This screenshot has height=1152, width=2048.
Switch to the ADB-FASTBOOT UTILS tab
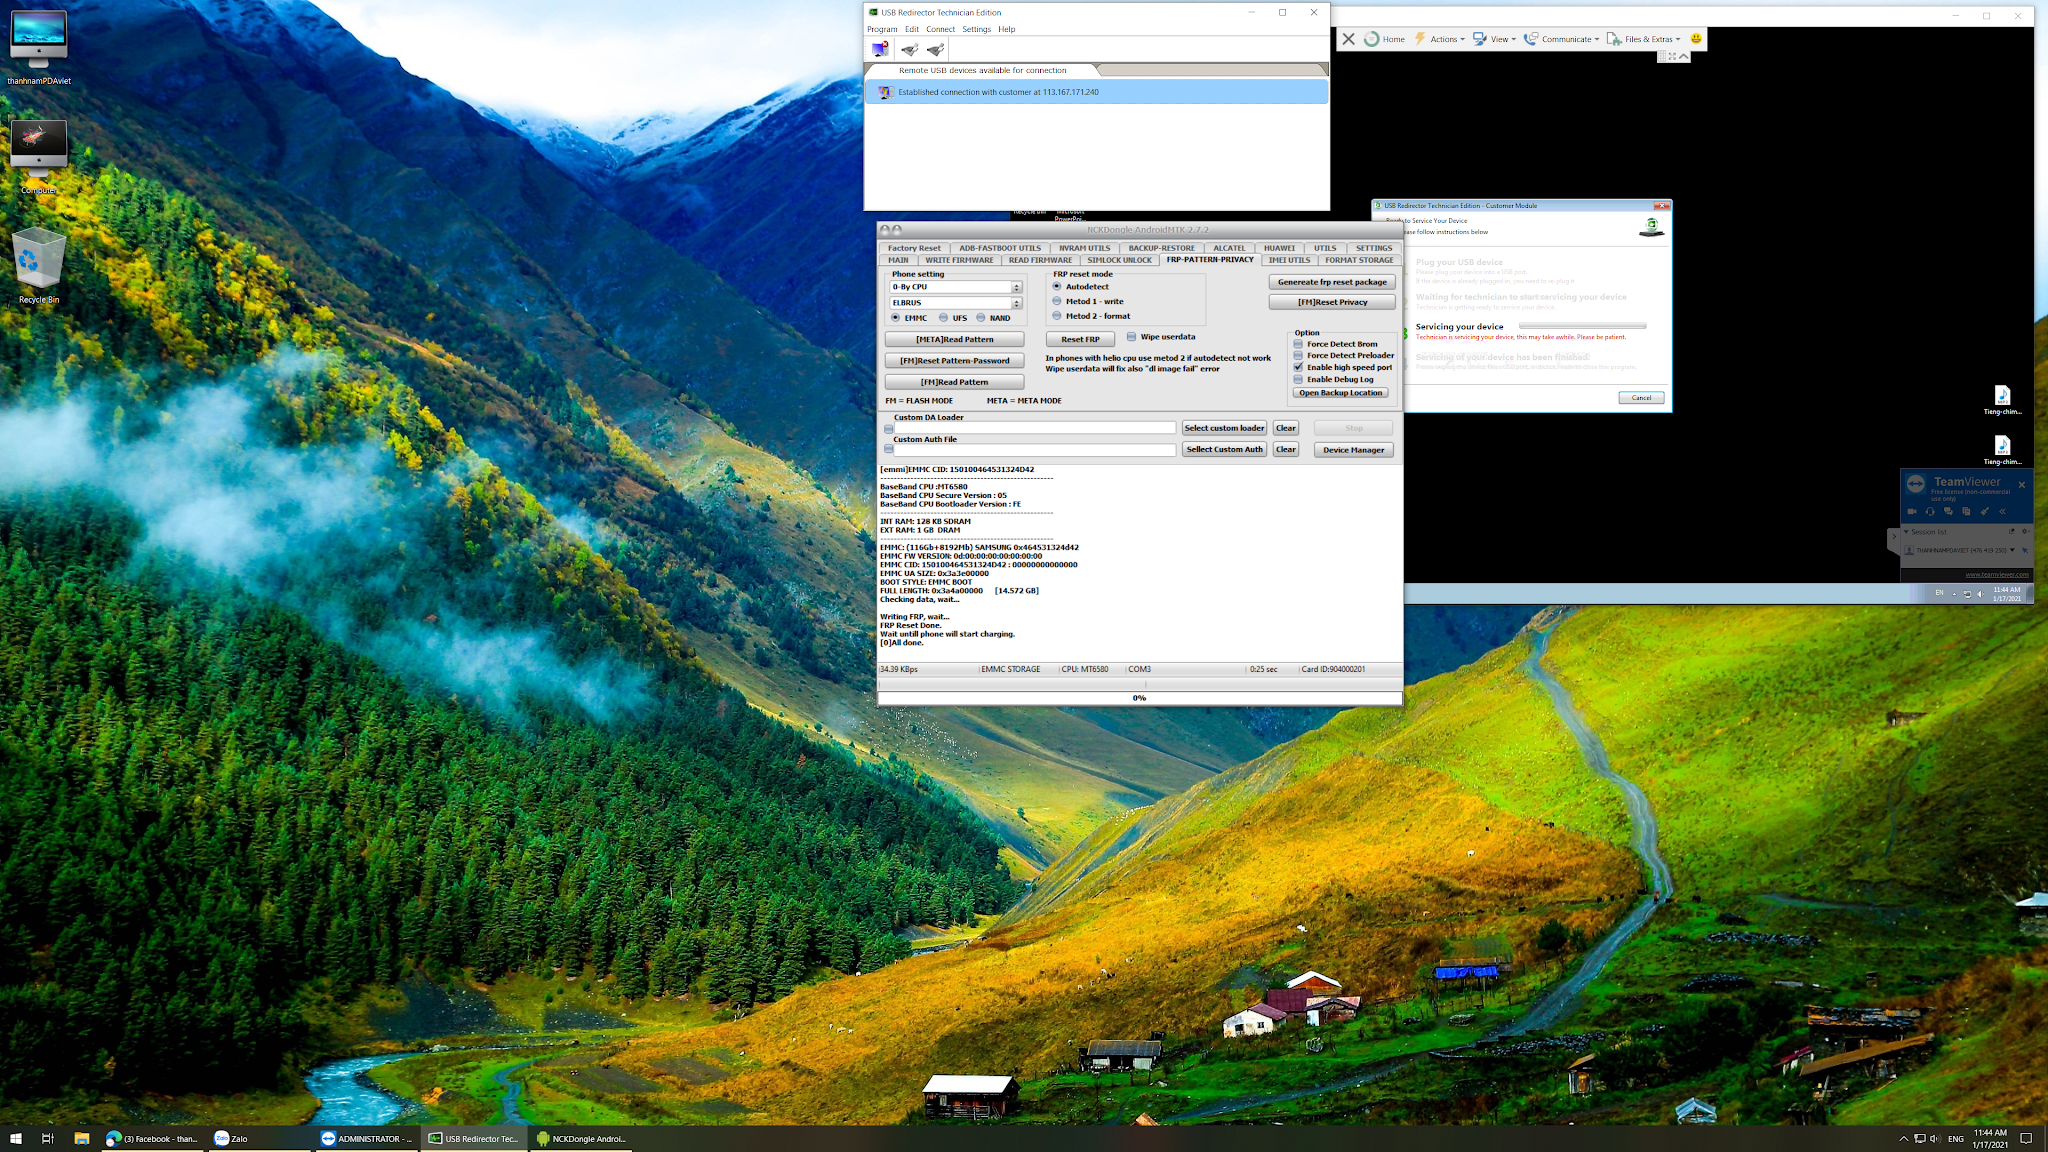point(1000,248)
